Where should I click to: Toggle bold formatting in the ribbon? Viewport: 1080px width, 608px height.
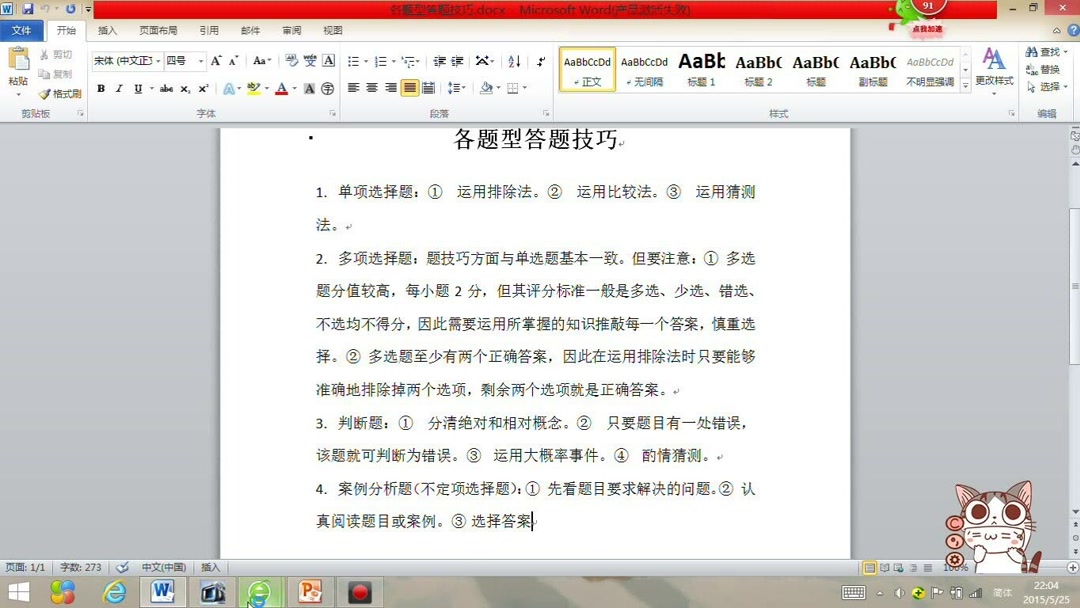point(100,89)
